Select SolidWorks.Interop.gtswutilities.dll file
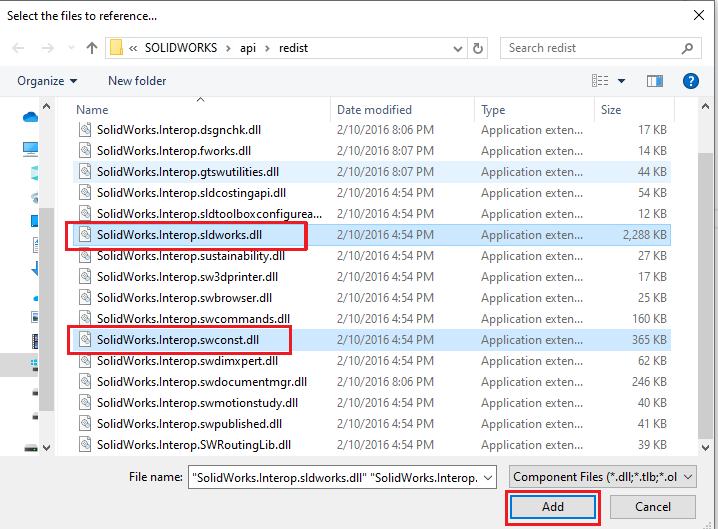 372,172
